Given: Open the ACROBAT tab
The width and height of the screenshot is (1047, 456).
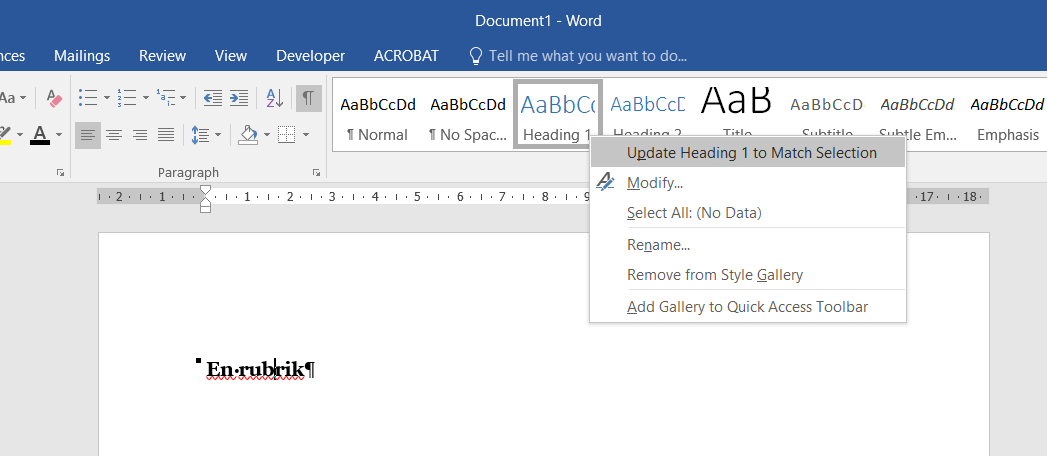Looking at the screenshot, I should click(x=406, y=56).
